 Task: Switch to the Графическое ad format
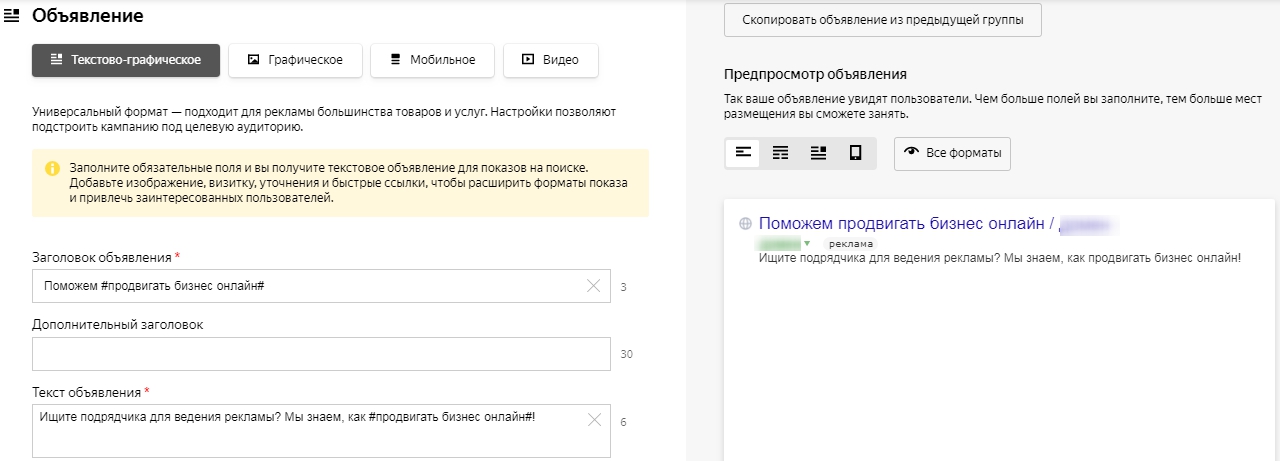(x=293, y=60)
